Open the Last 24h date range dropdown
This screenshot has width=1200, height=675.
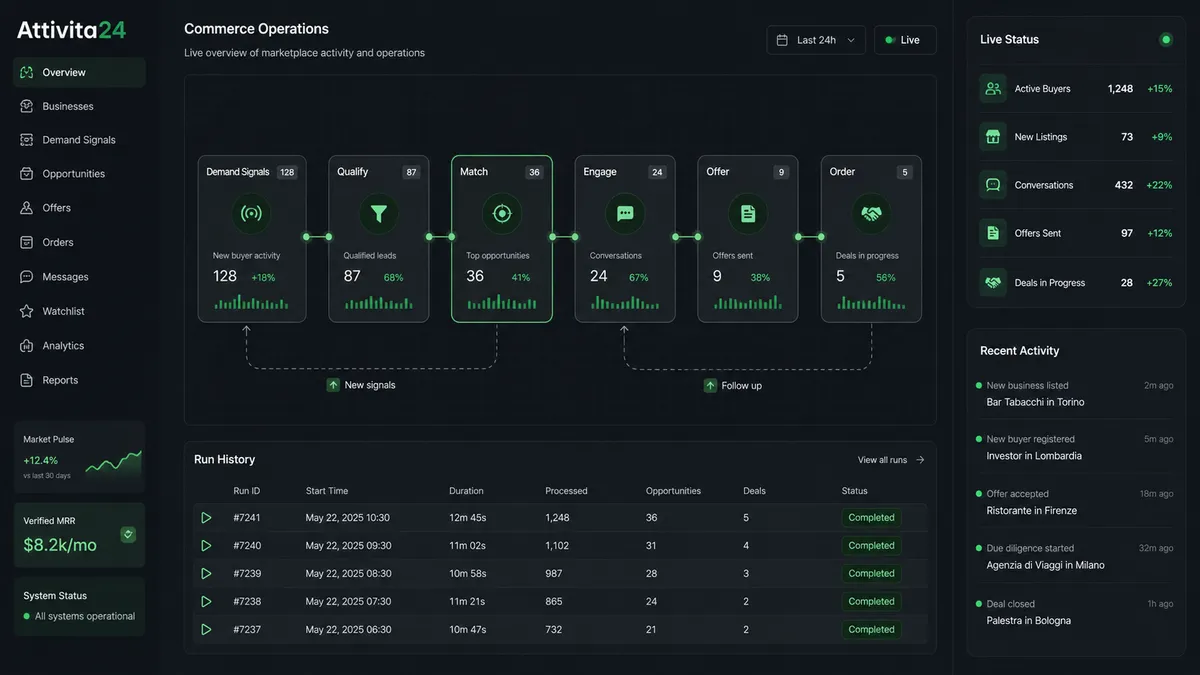(816, 40)
